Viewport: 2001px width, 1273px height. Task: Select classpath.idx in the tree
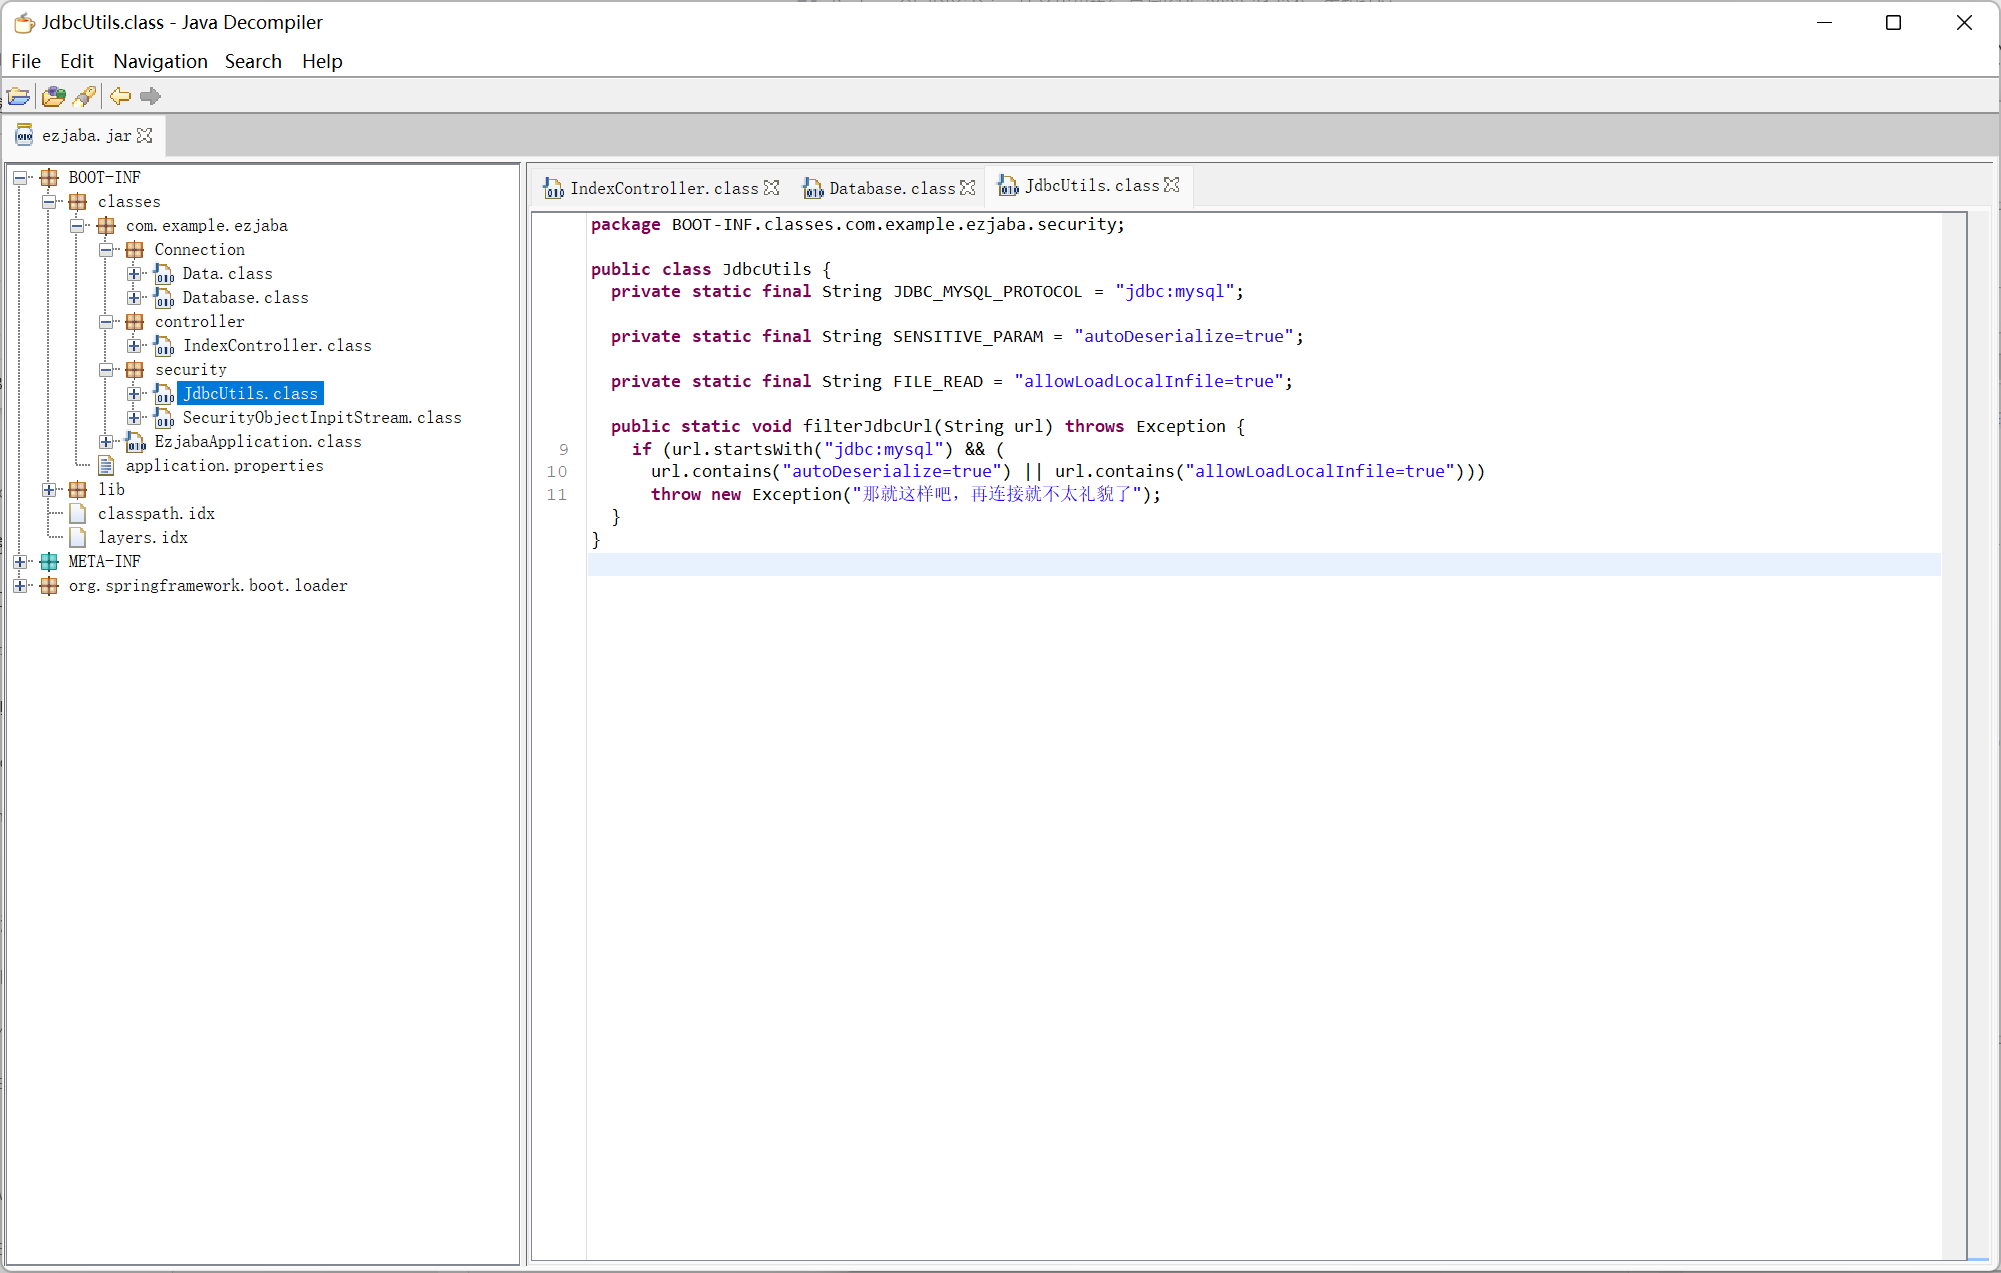coord(156,514)
